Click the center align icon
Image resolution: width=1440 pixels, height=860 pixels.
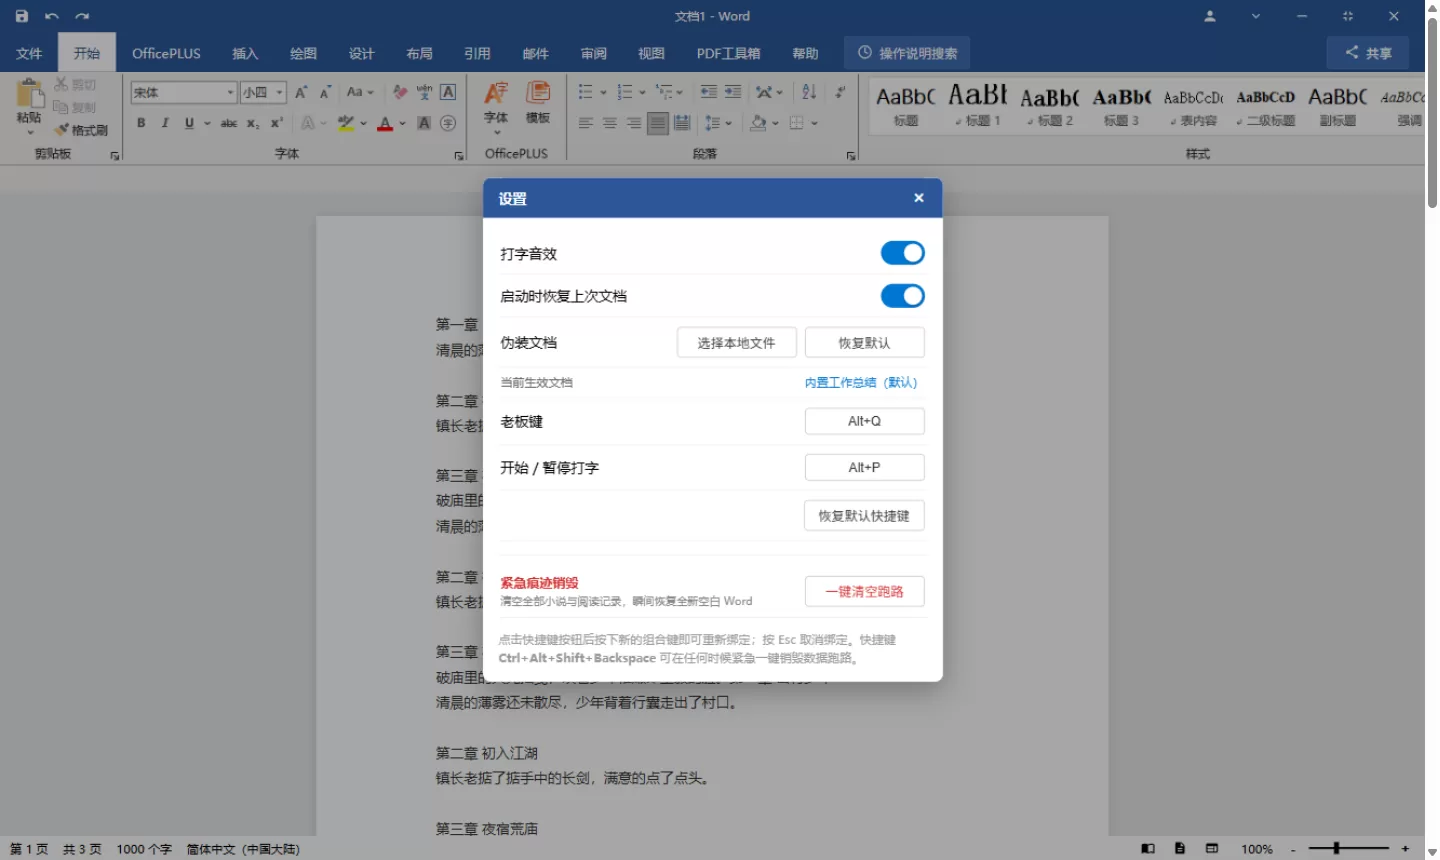pos(609,123)
